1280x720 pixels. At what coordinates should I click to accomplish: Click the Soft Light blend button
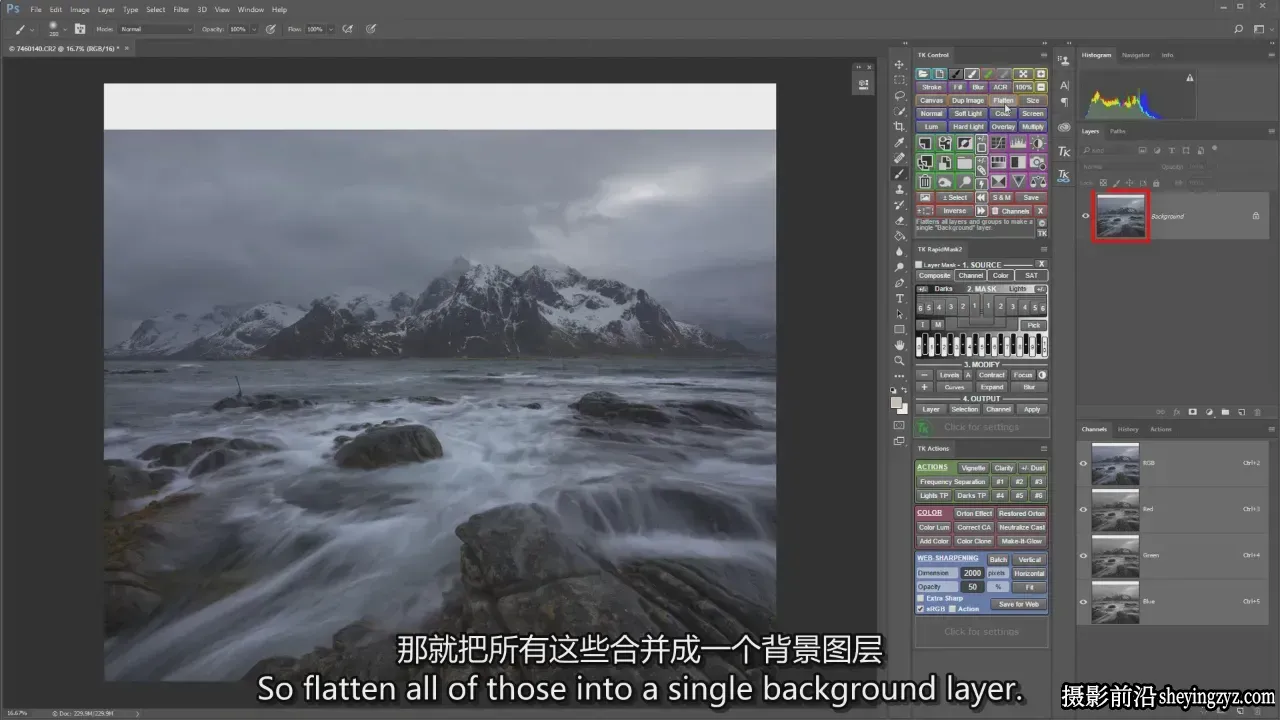point(968,113)
